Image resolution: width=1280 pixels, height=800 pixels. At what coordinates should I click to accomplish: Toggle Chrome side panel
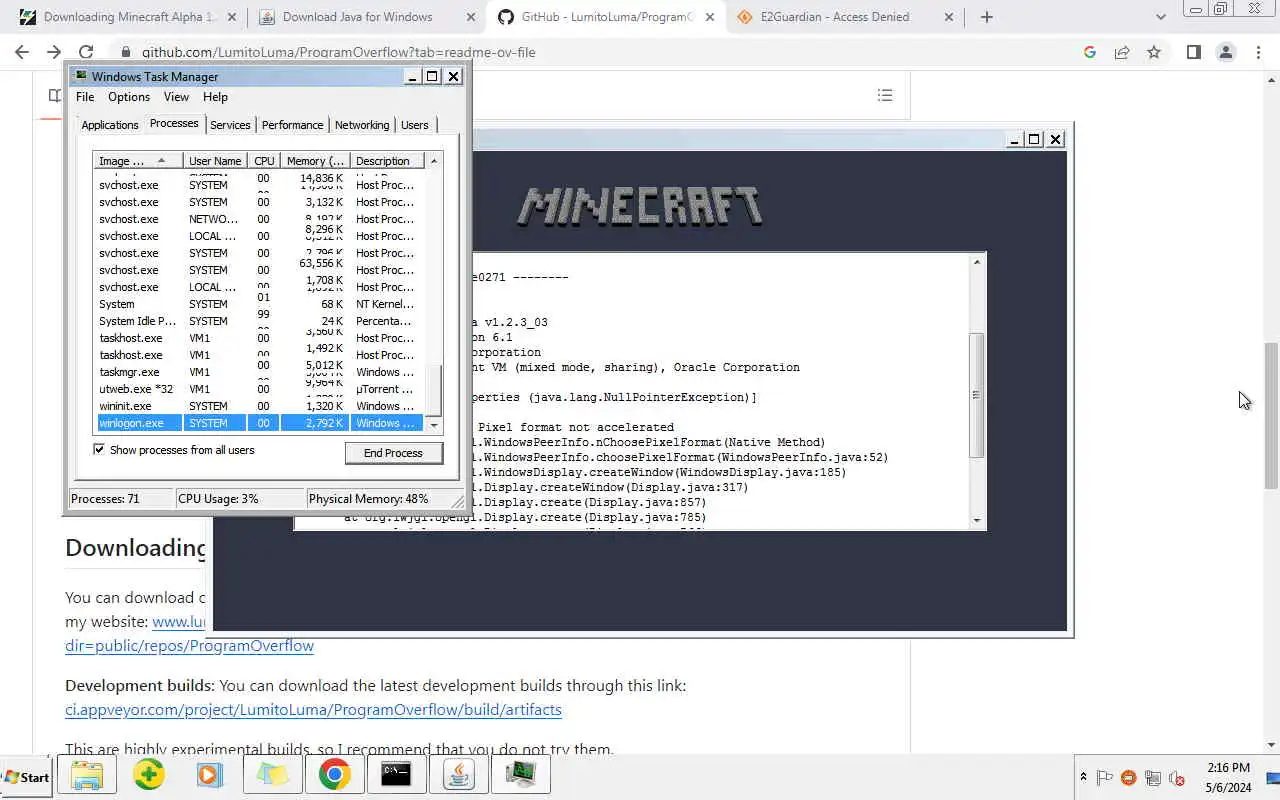pyautogui.click(x=1193, y=52)
